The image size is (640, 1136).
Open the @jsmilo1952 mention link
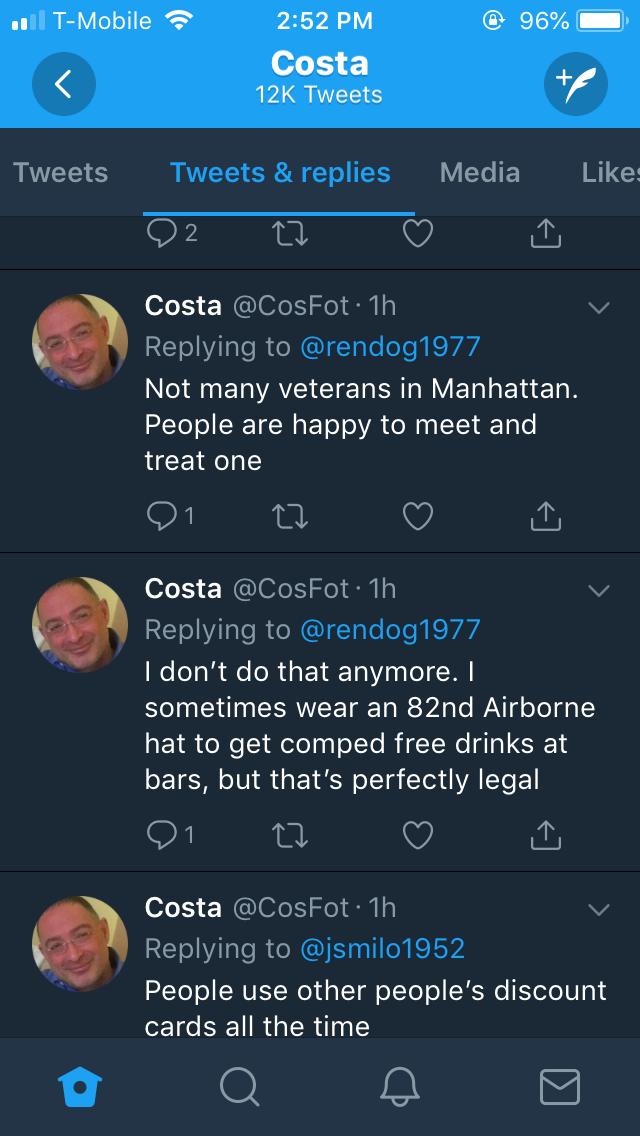382,947
